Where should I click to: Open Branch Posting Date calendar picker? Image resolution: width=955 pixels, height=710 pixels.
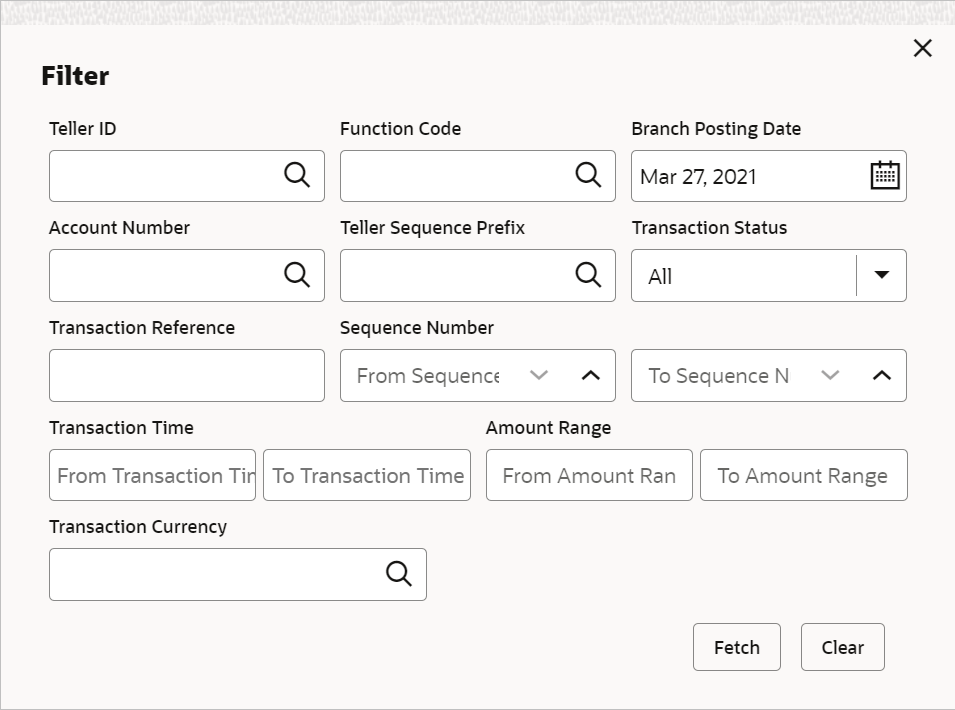(x=884, y=175)
